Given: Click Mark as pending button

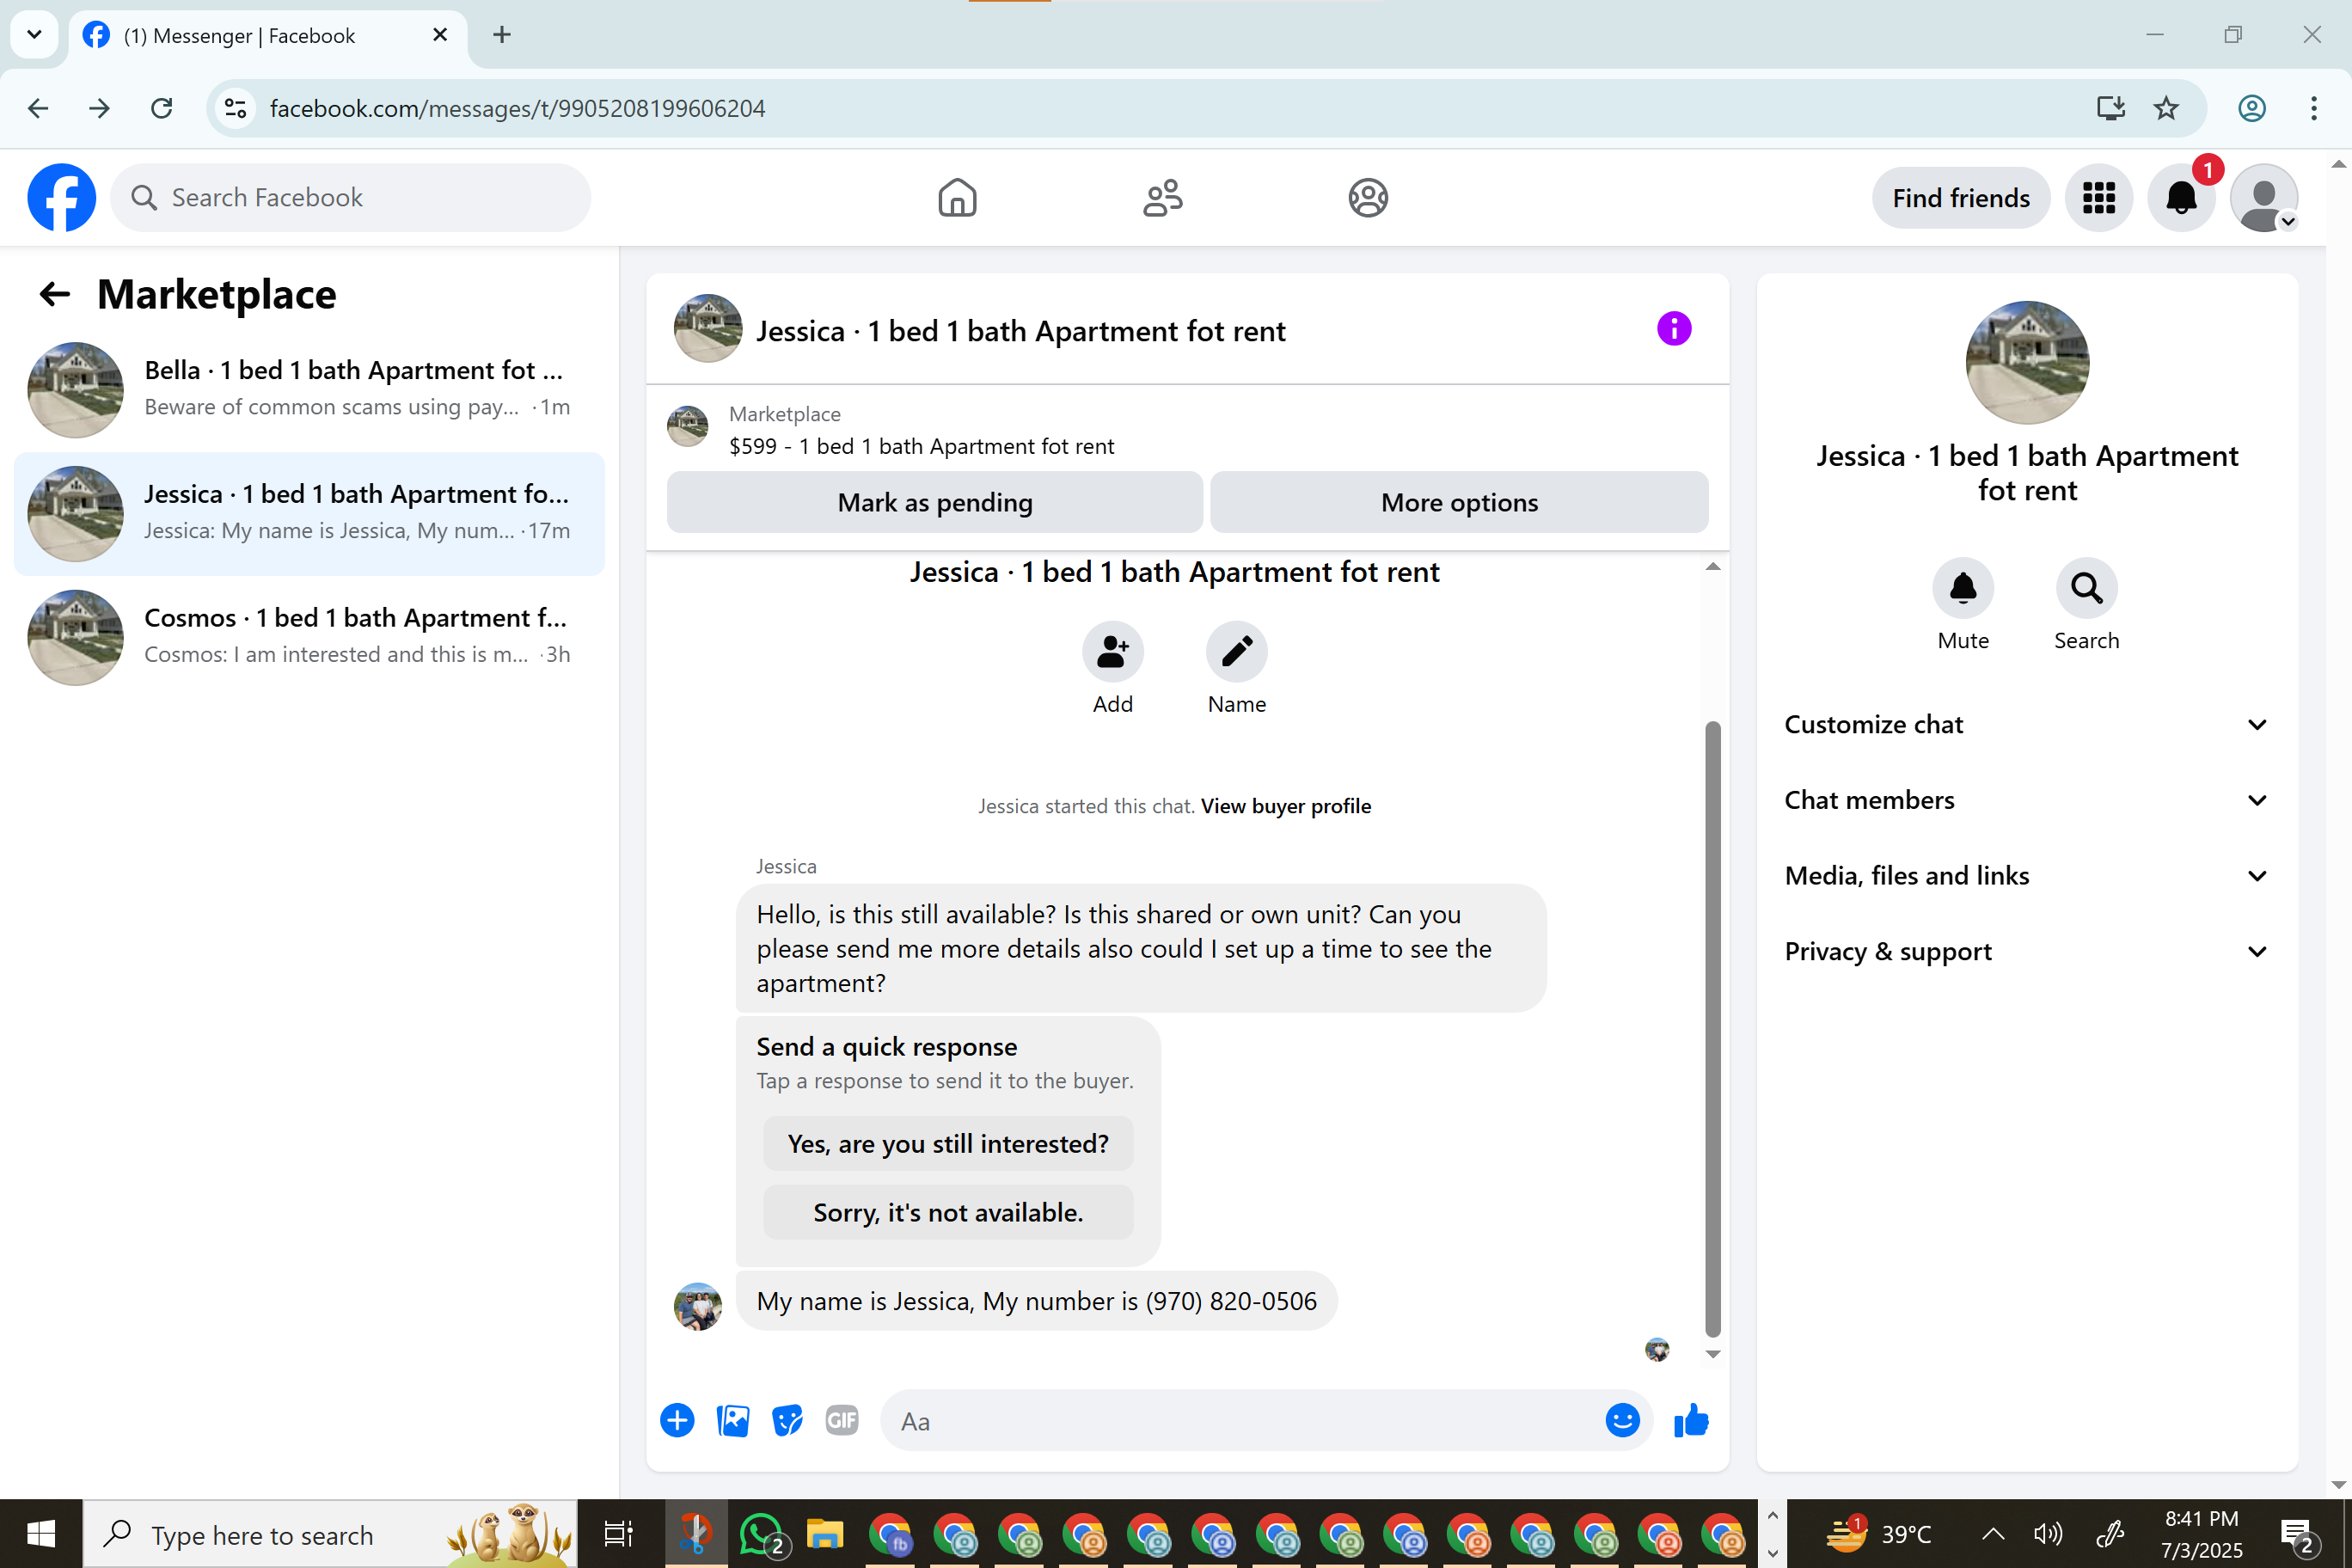Looking at the screenshot, I should [x=934, y=502].
